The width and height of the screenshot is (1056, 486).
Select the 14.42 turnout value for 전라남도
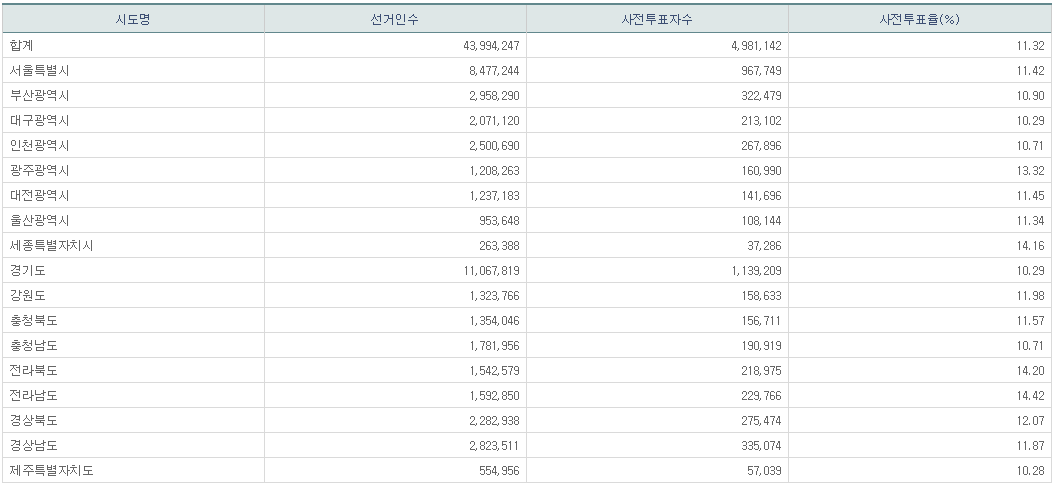1031,395
